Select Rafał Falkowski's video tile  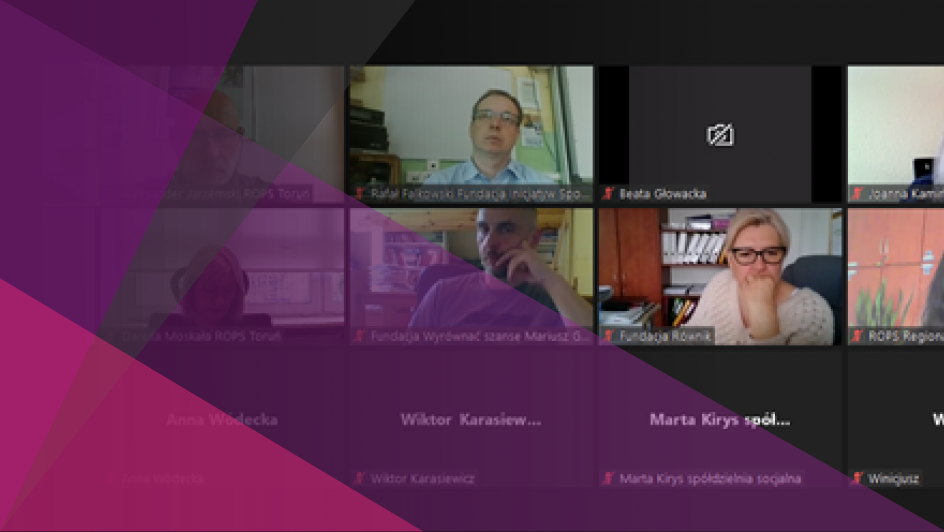[471, 134]
